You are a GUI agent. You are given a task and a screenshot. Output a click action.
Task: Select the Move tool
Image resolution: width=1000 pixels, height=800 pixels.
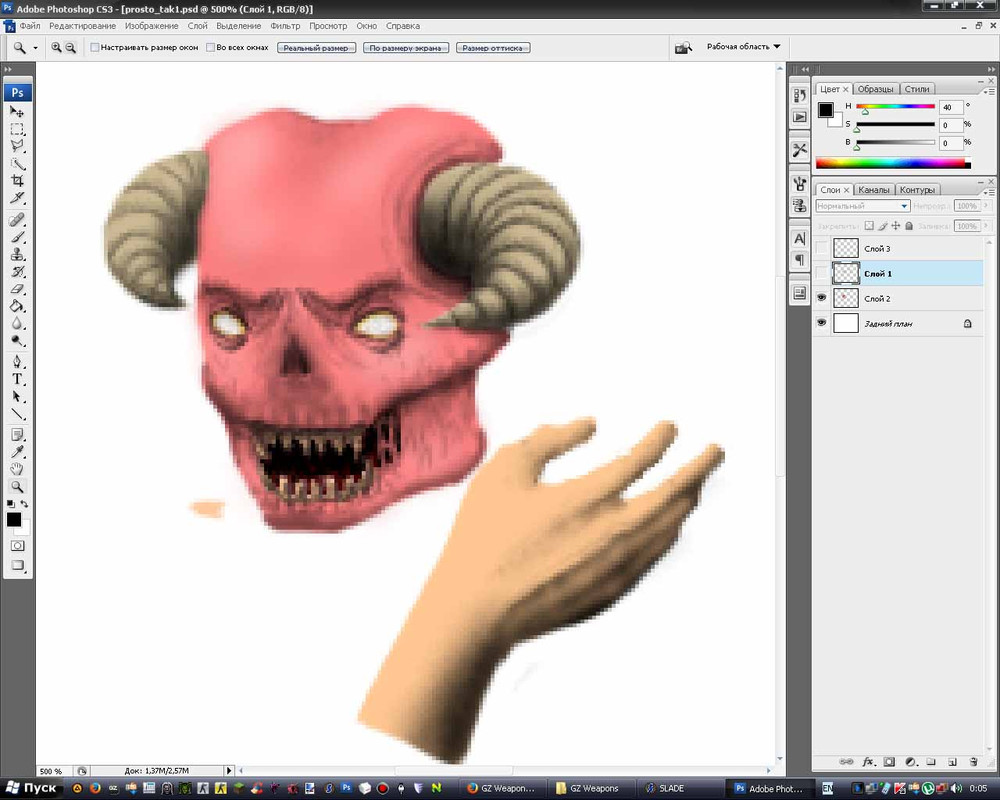point(17,112)
